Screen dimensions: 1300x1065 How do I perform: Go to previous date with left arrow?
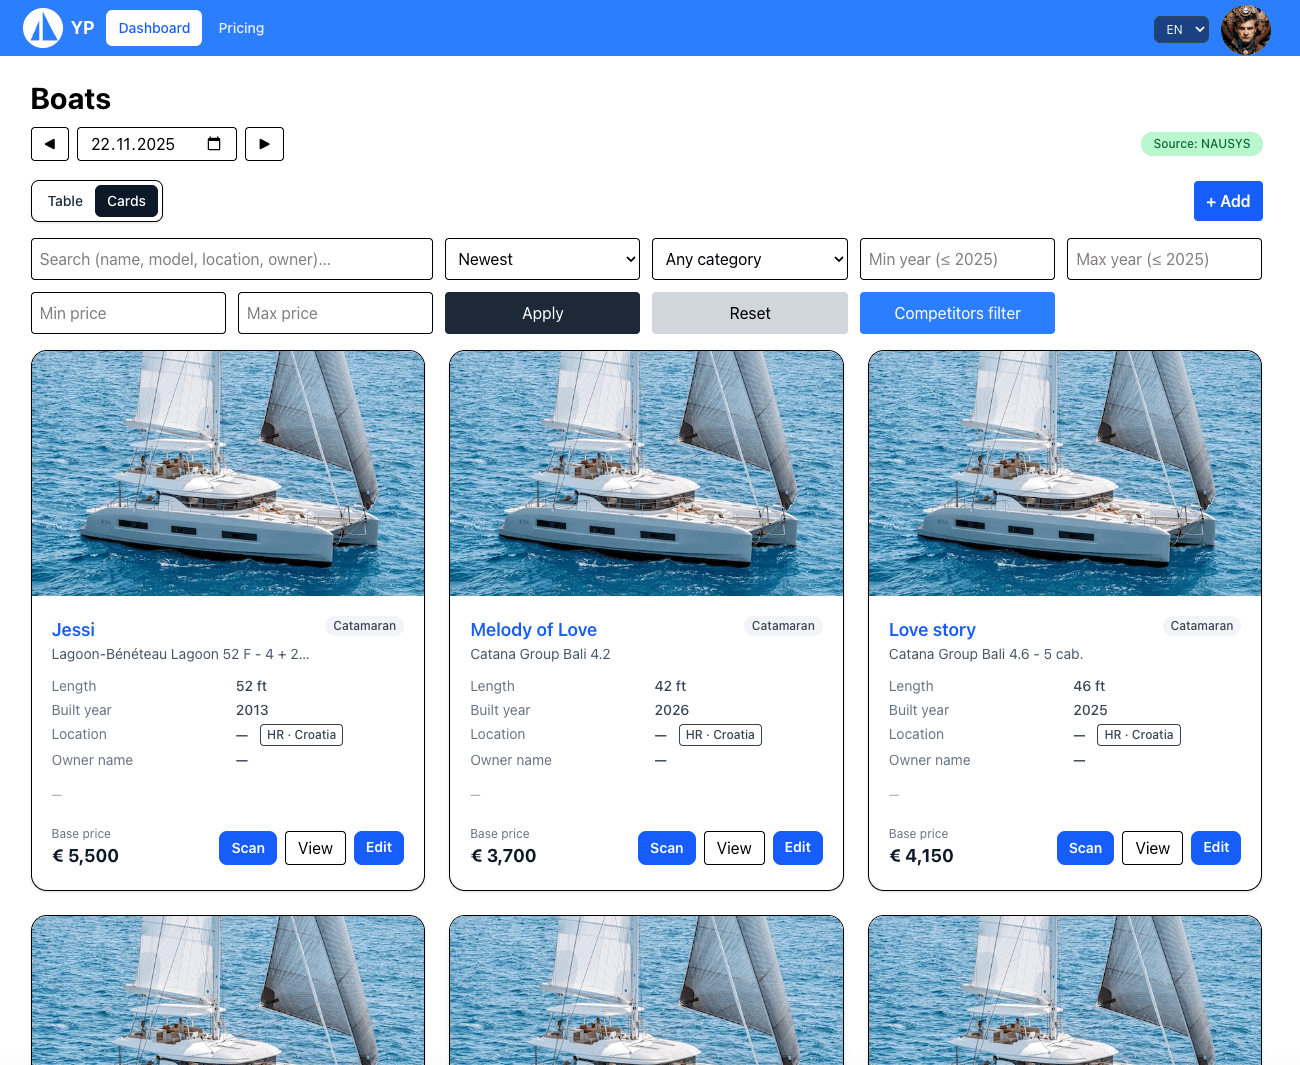tap(50, 143)
